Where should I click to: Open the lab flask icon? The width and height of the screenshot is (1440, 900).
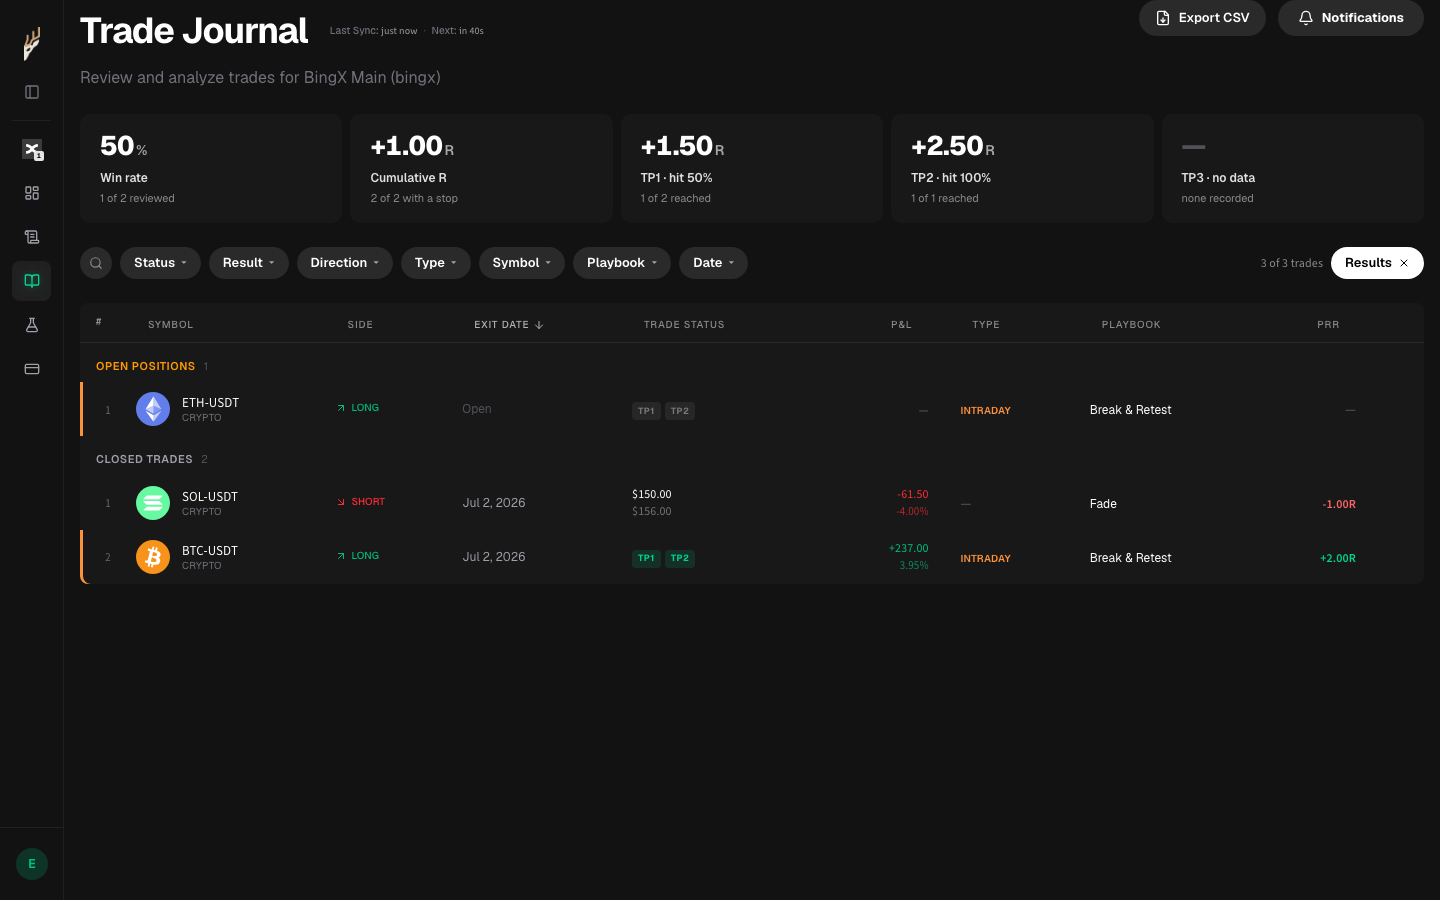point(32,325)
